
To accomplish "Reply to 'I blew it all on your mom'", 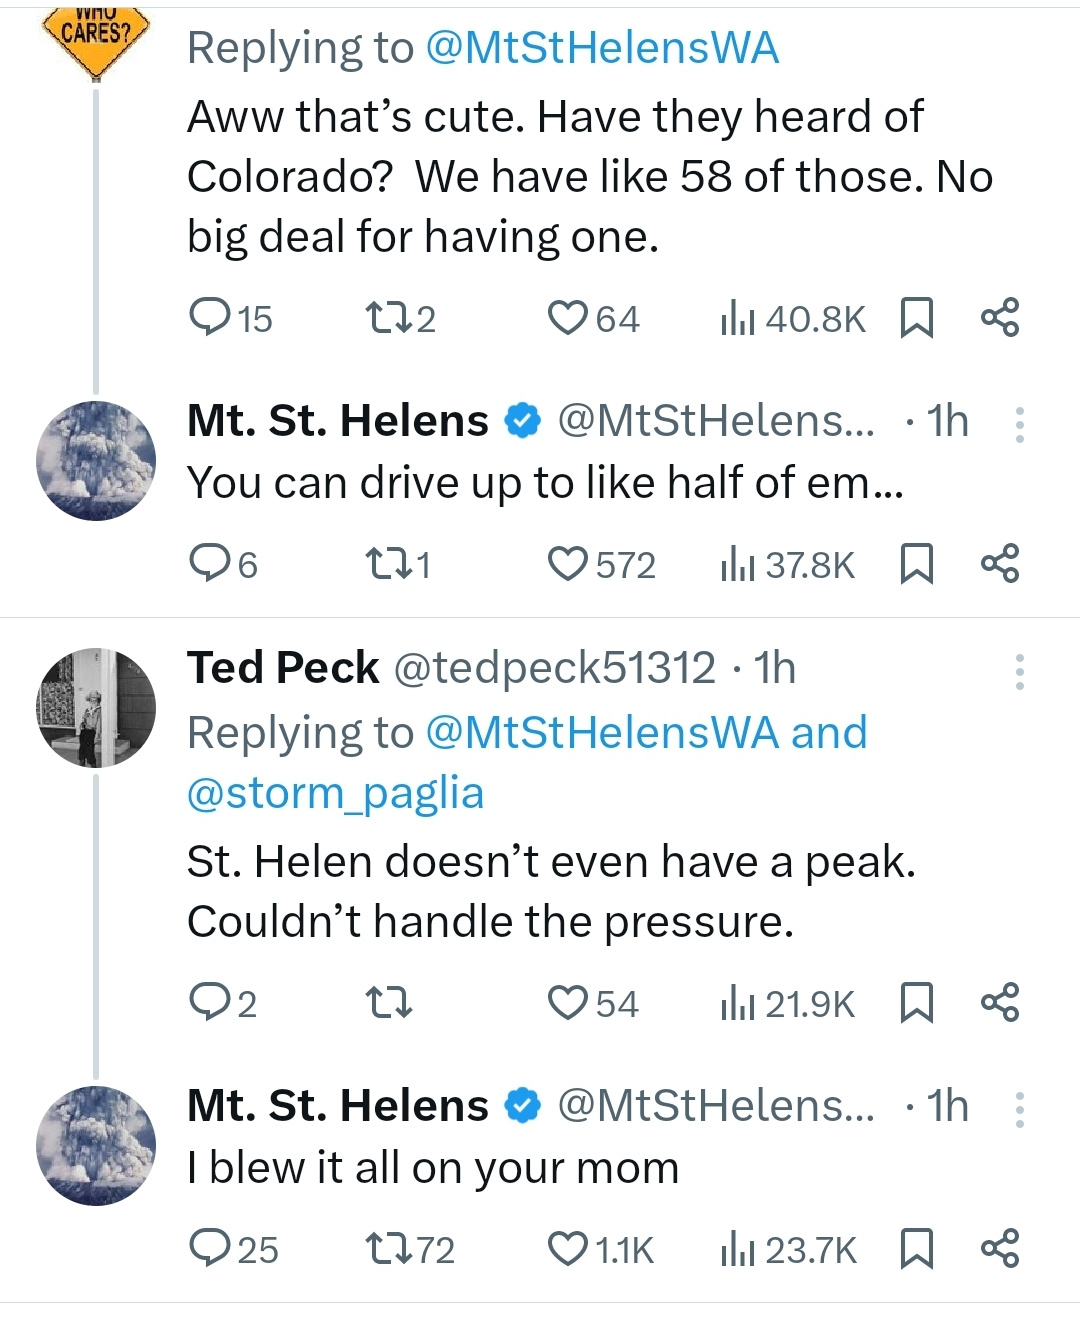I will tap(213, 1247).
